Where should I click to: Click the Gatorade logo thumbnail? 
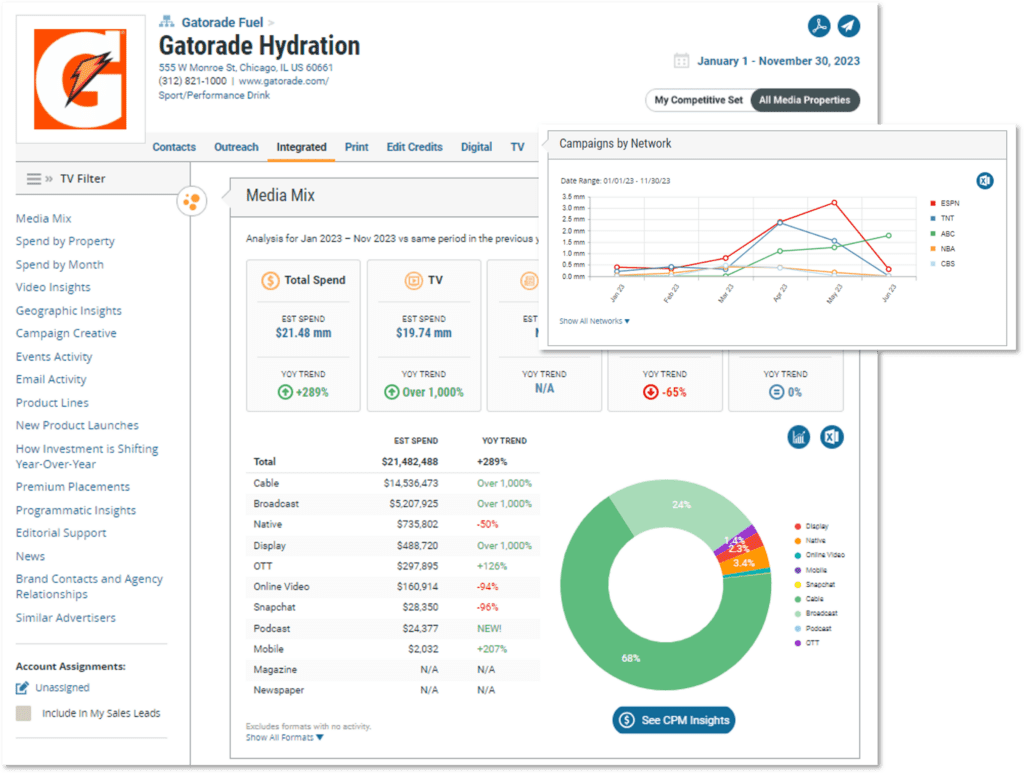pos(80,79)
